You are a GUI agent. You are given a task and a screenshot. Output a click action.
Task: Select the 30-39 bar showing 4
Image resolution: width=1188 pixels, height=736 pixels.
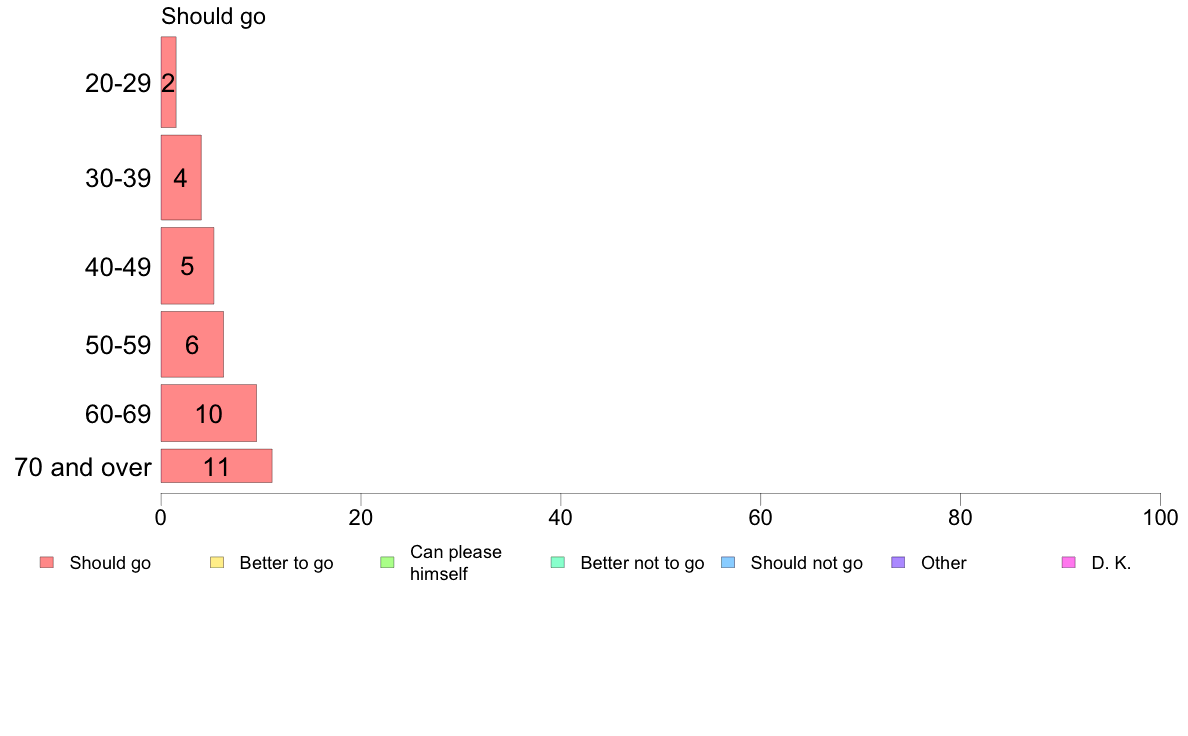181,177
